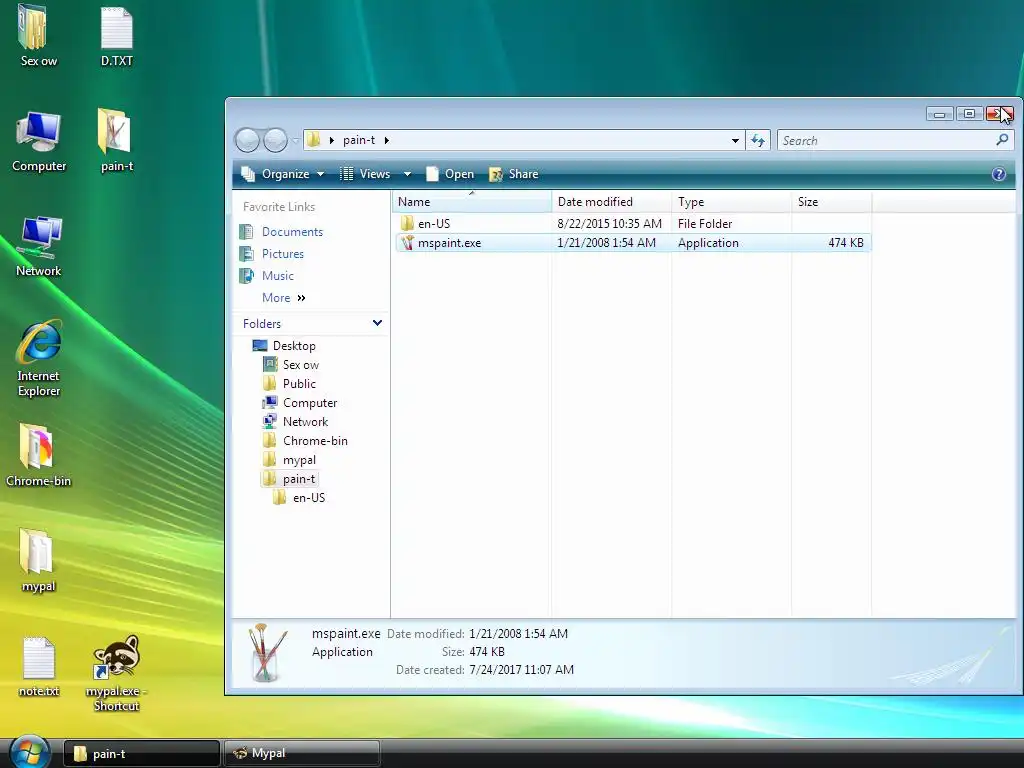Sort by the Size column header

(831, 202)
